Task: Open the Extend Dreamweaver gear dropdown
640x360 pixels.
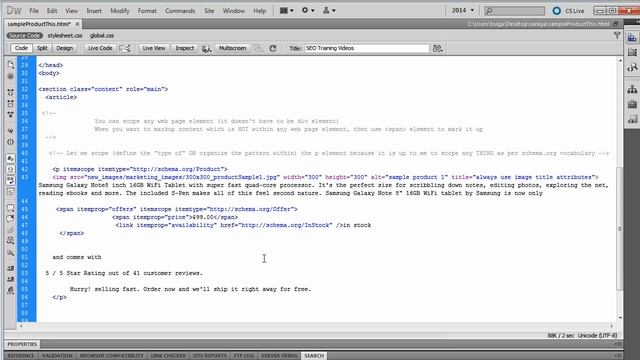Action: coord(308,11)
